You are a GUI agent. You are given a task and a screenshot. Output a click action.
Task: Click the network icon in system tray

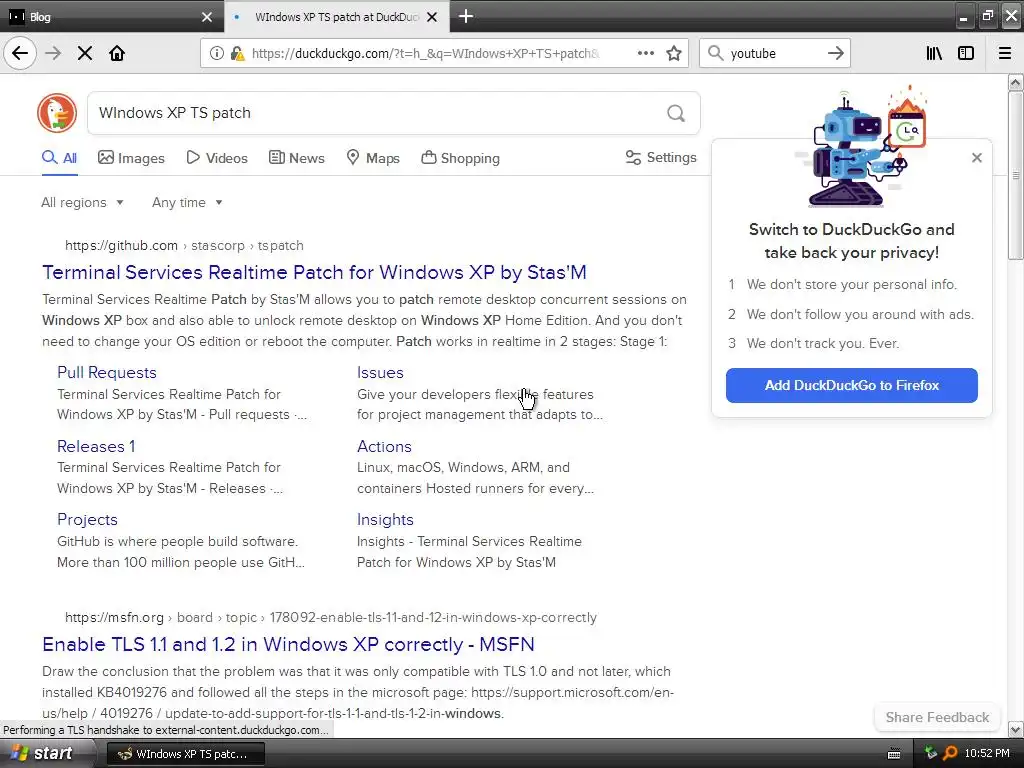[931, 753]
